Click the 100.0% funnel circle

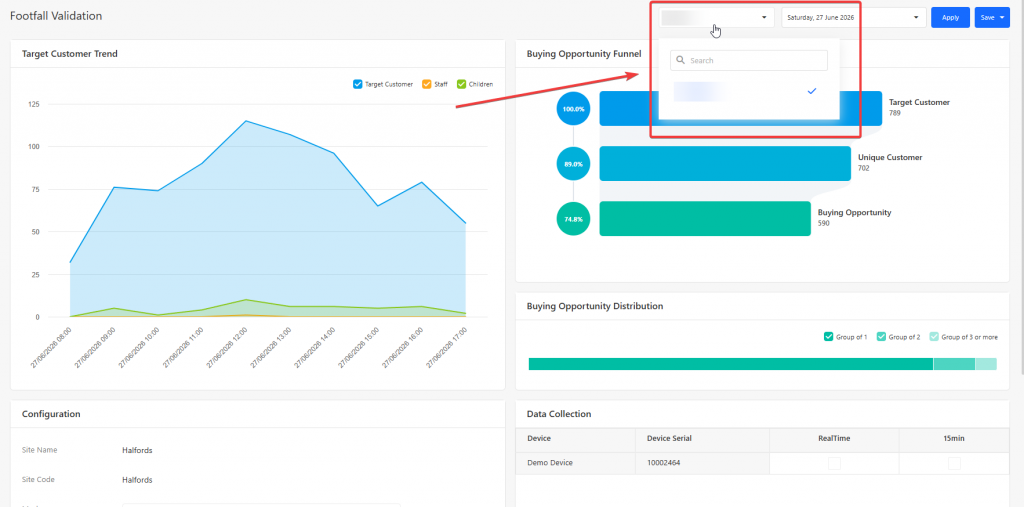click(x=573, y=108)
